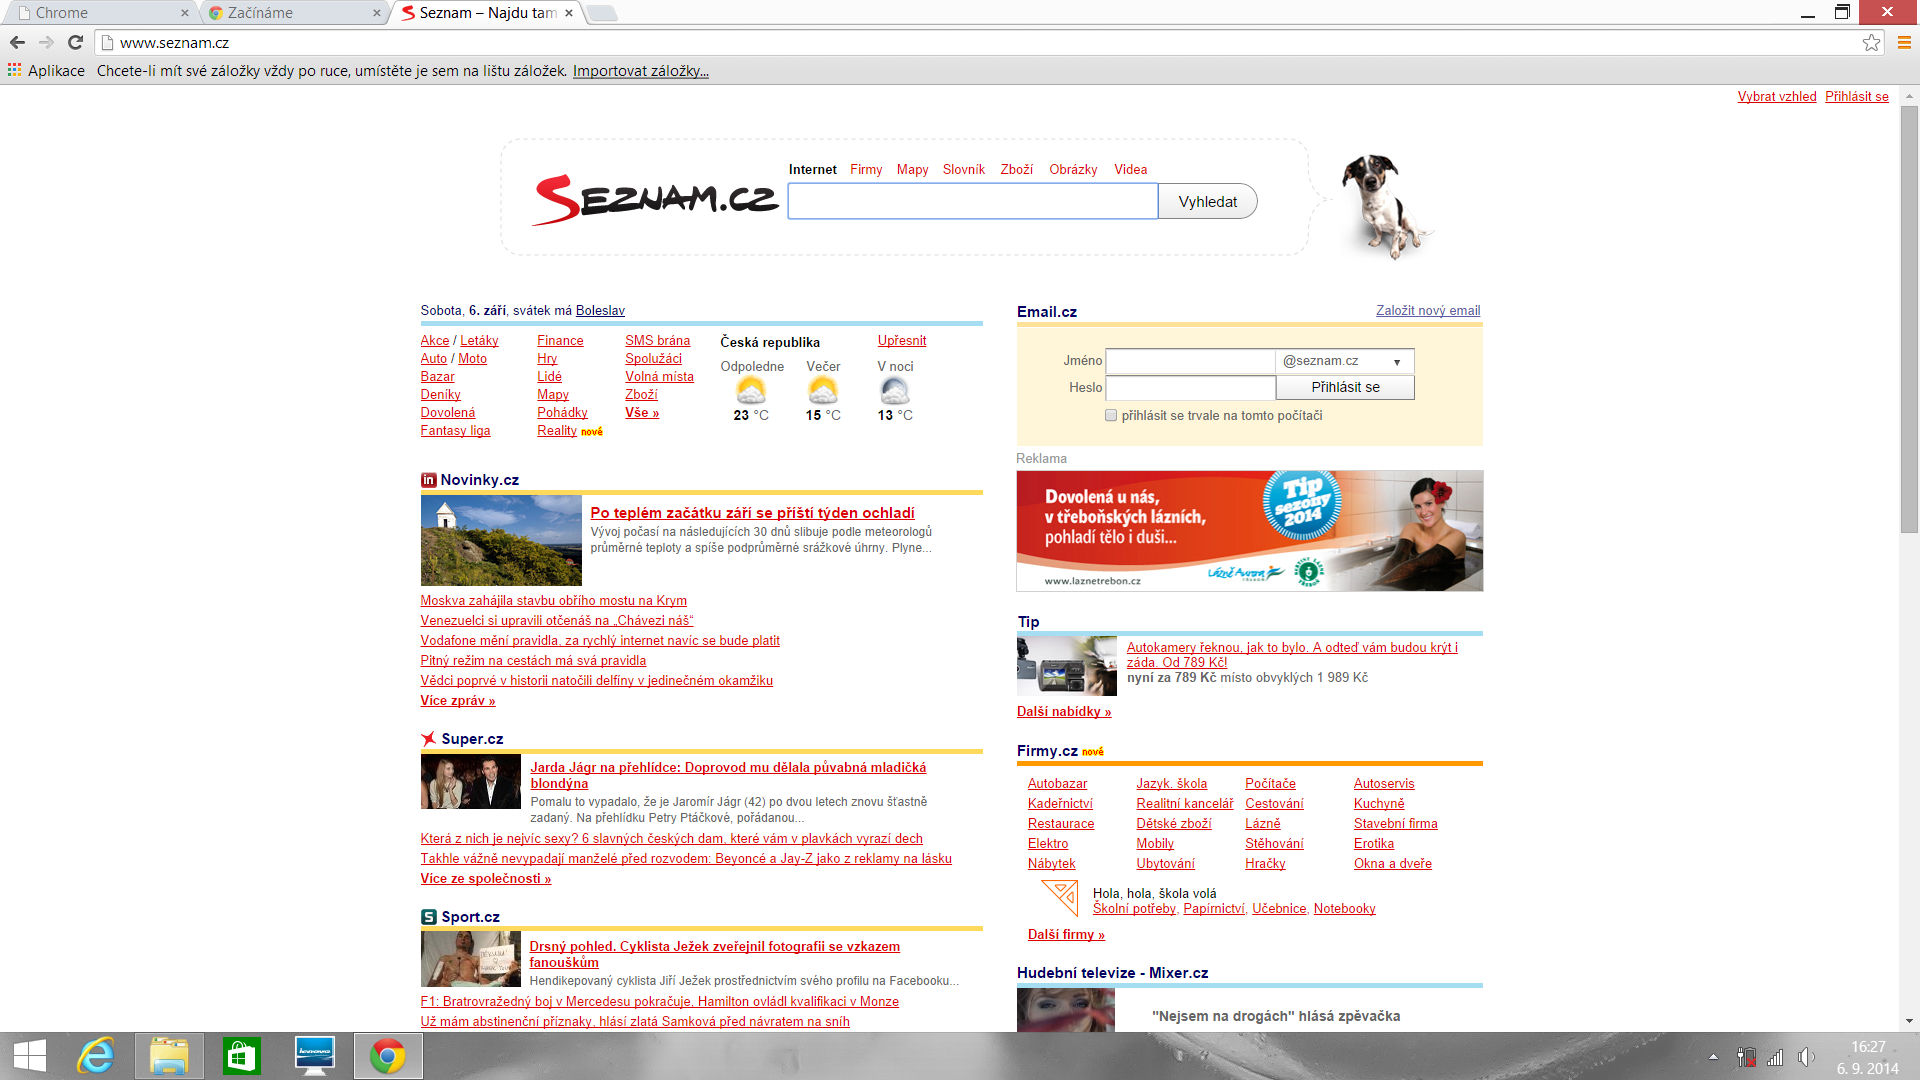Open the Chrome hamburger menu
The height and width of the screenshot is (1080, 1920).
[x=1904, y=42]
